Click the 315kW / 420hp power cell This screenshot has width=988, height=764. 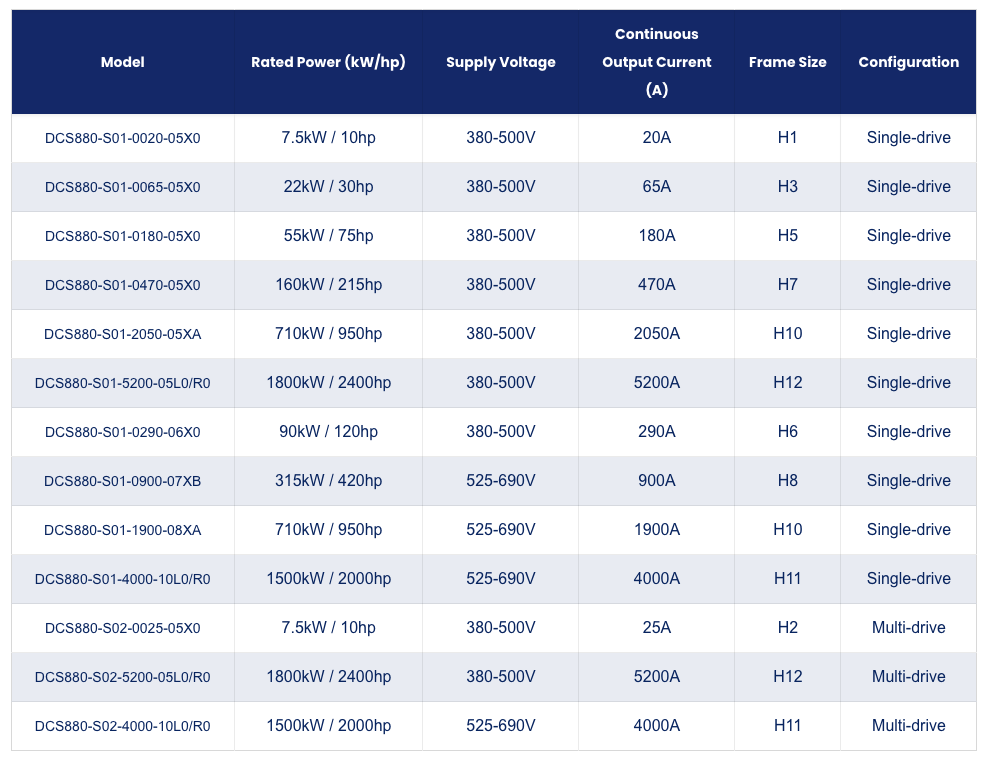click(328, 481)
